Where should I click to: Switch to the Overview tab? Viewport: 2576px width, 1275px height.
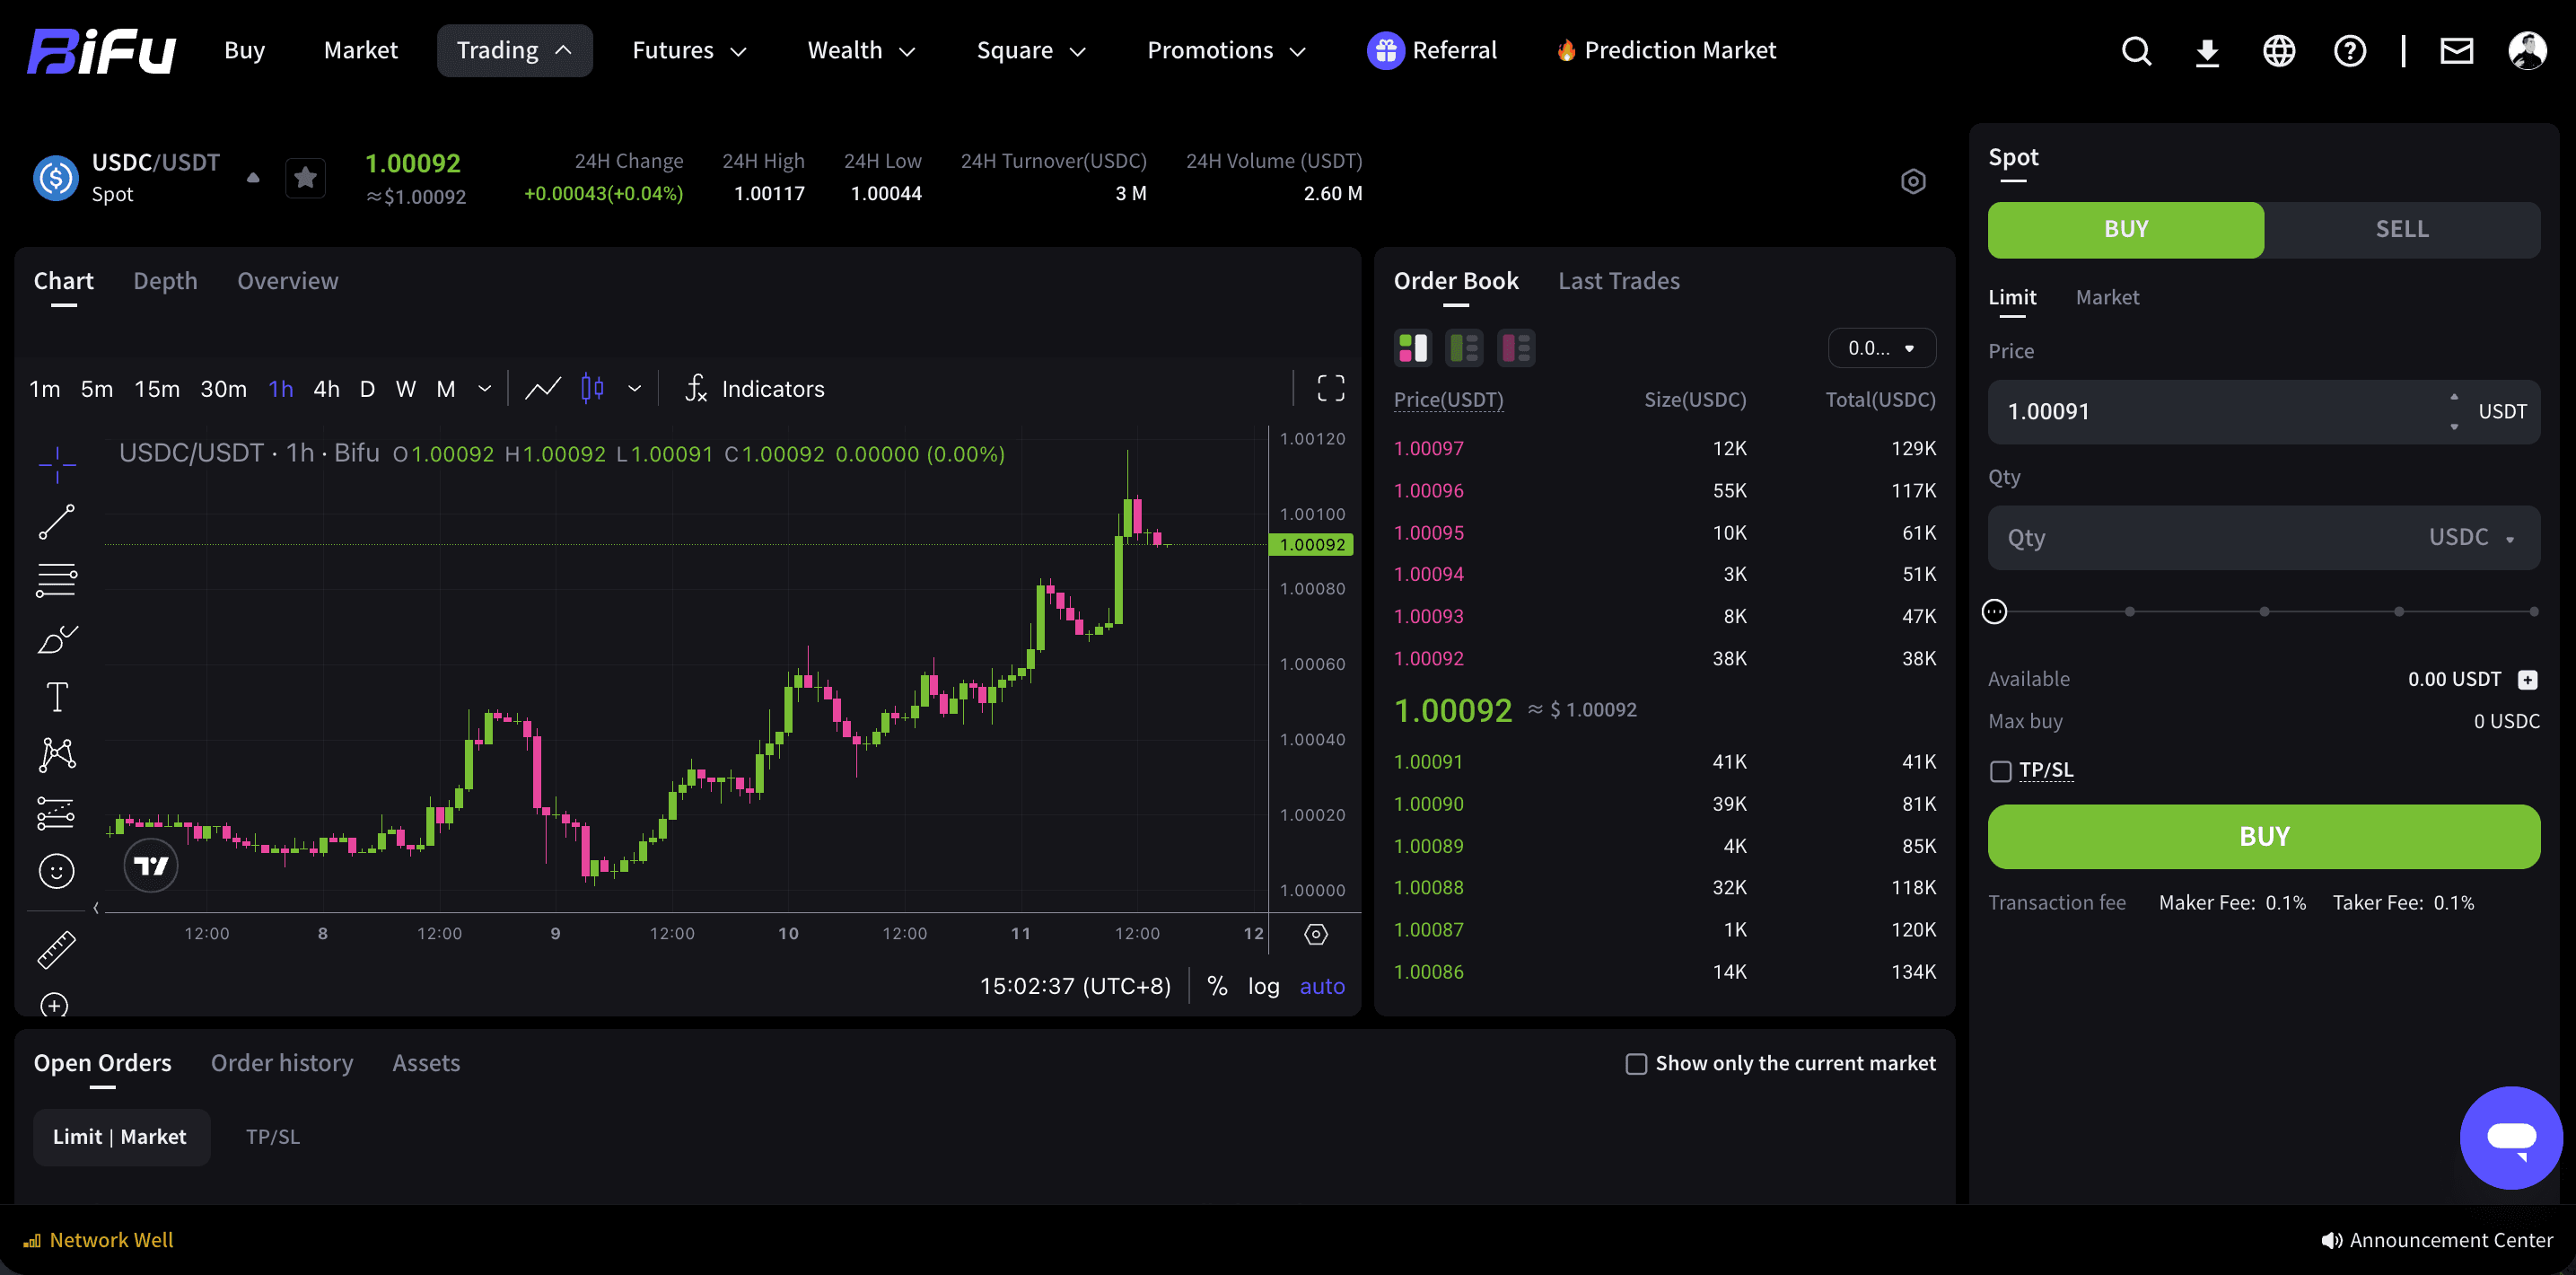[288, 282]
